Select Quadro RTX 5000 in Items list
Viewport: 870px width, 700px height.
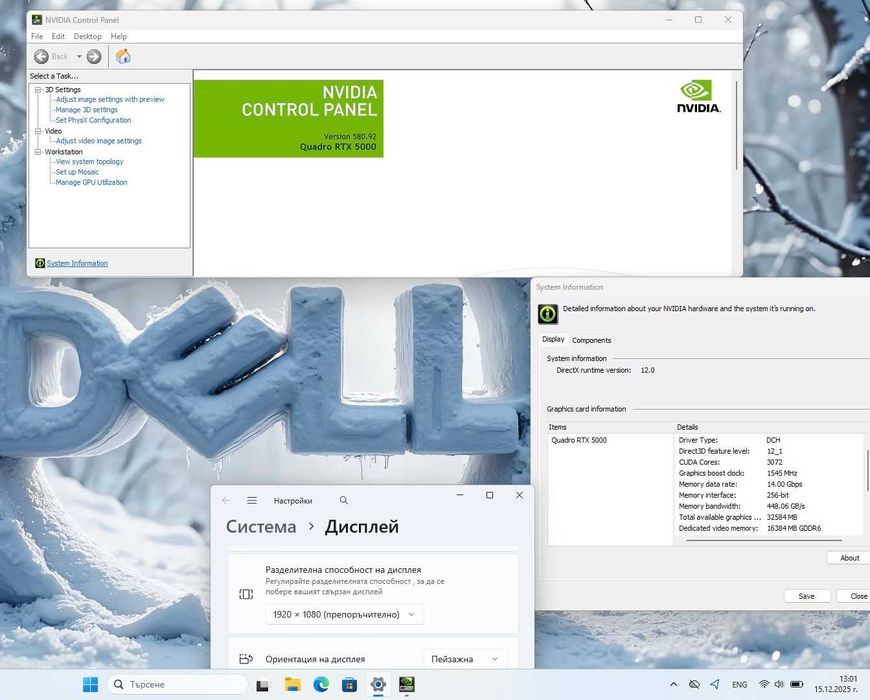(579, 440)
